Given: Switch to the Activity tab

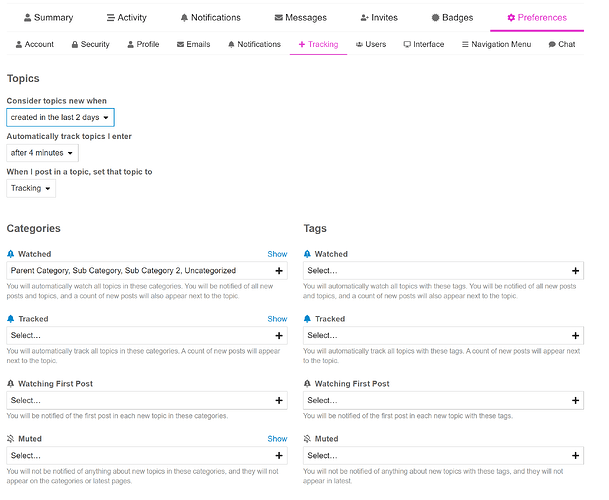Looking at the screenshot, I should point(127,17).
